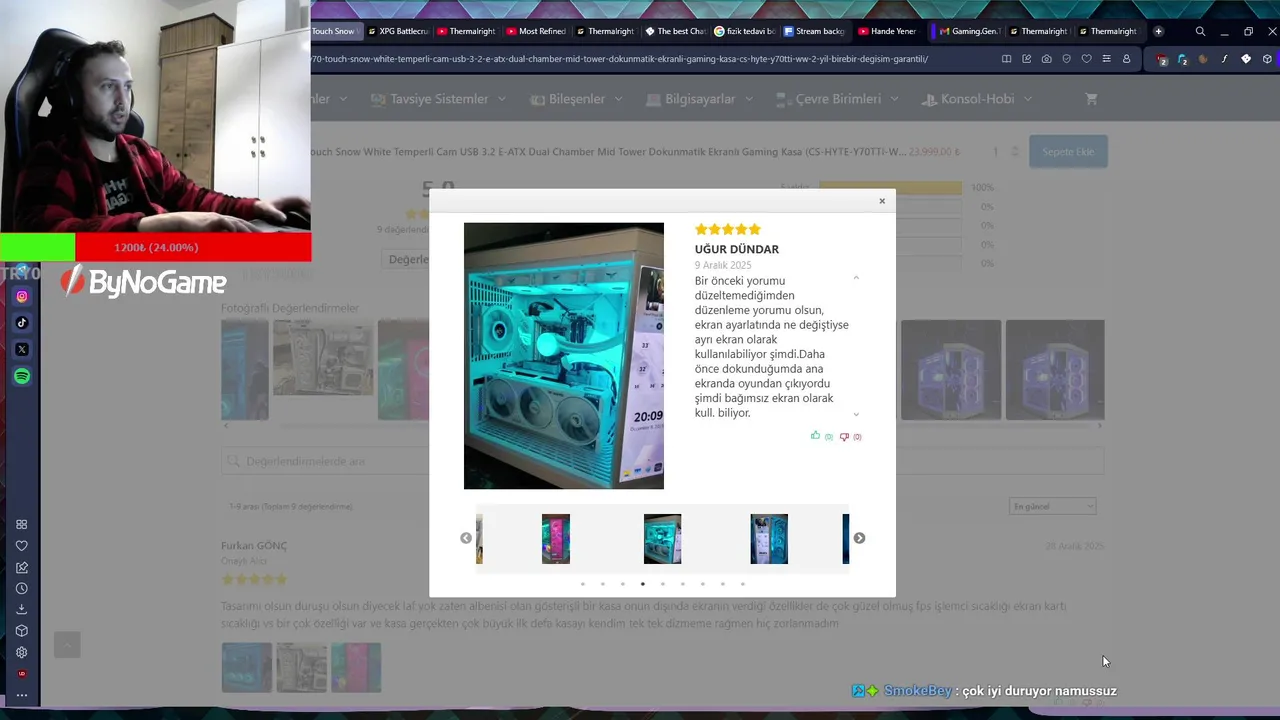Select the active fourth carousel dot
1280x720 pixels.
[x=643, y=584]
